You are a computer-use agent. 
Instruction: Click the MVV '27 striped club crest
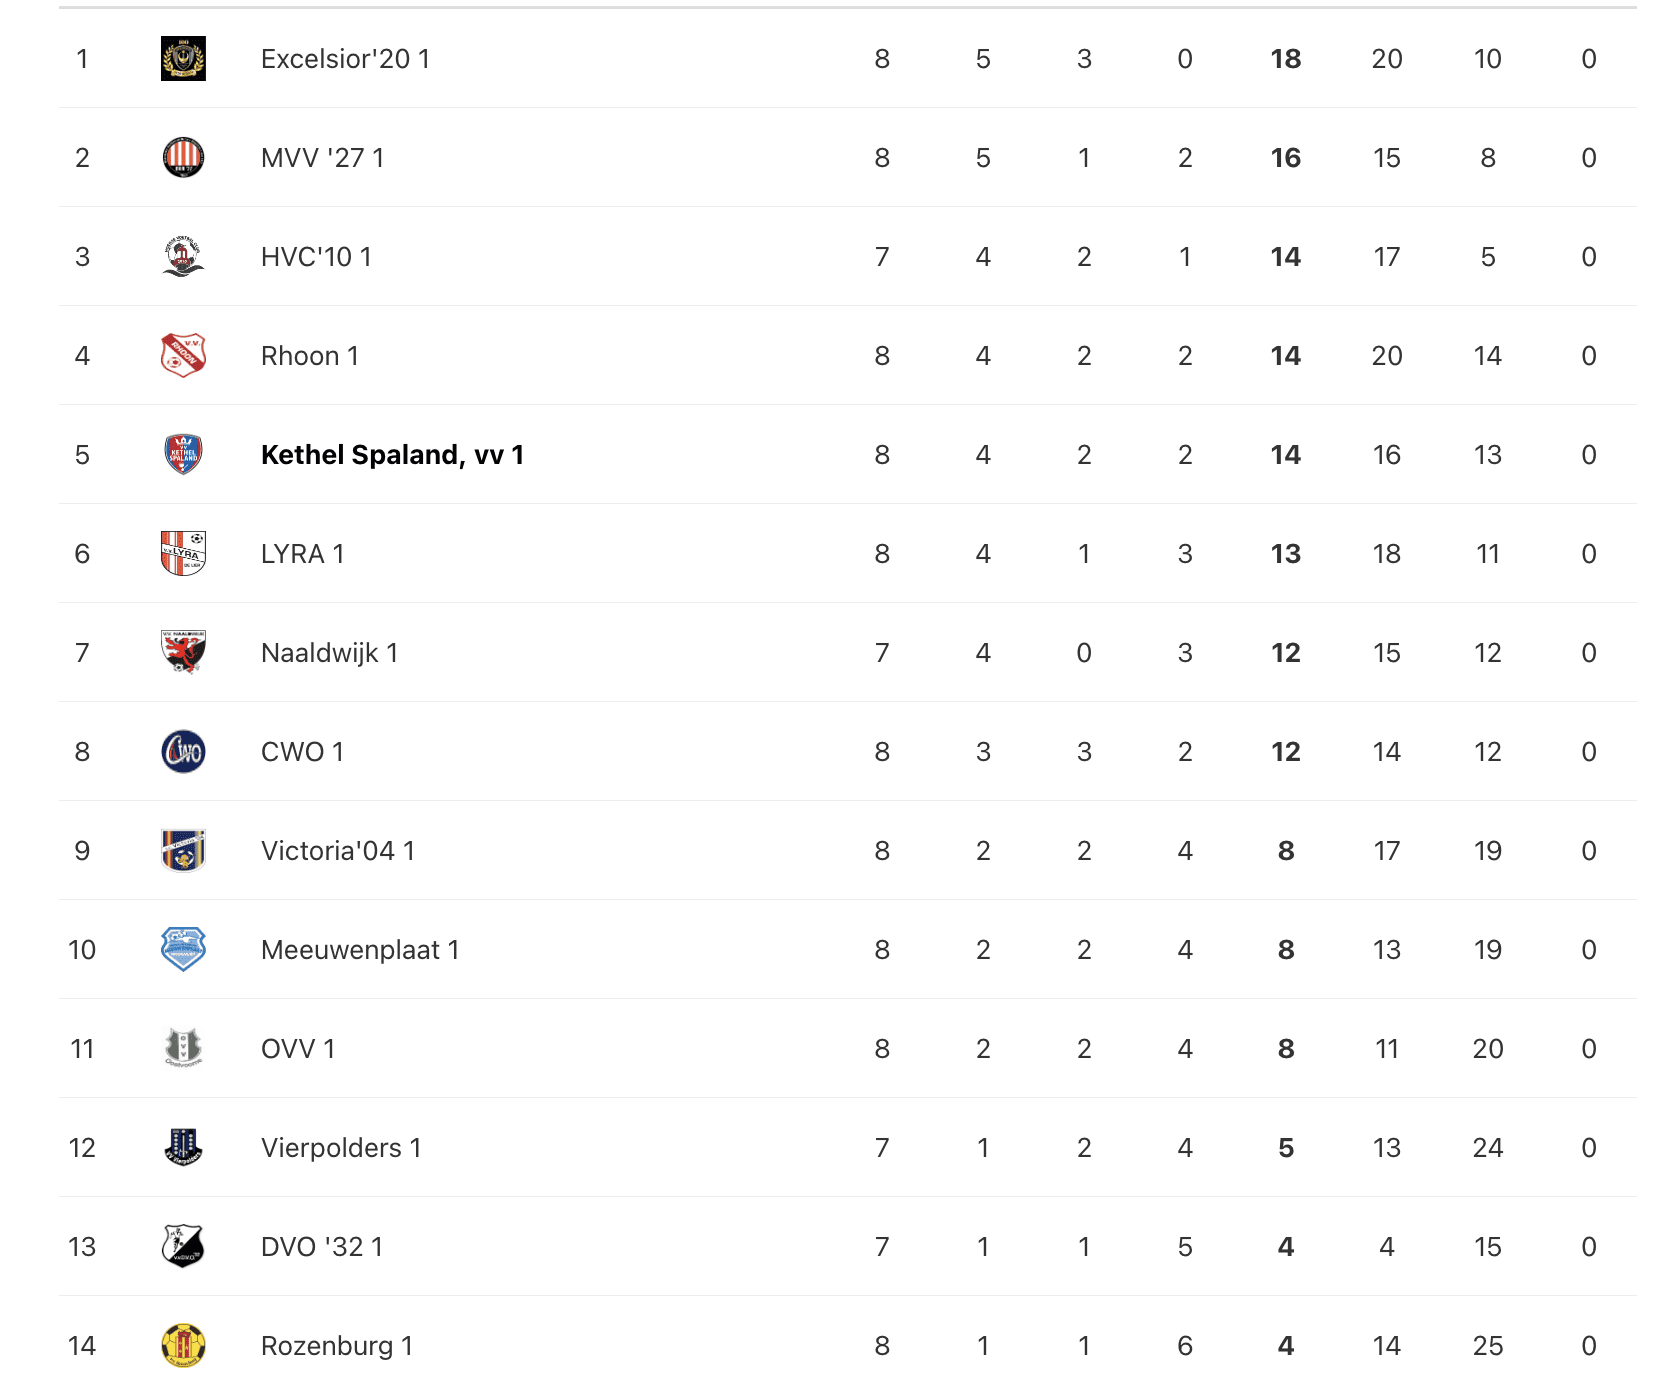point(183,158)
